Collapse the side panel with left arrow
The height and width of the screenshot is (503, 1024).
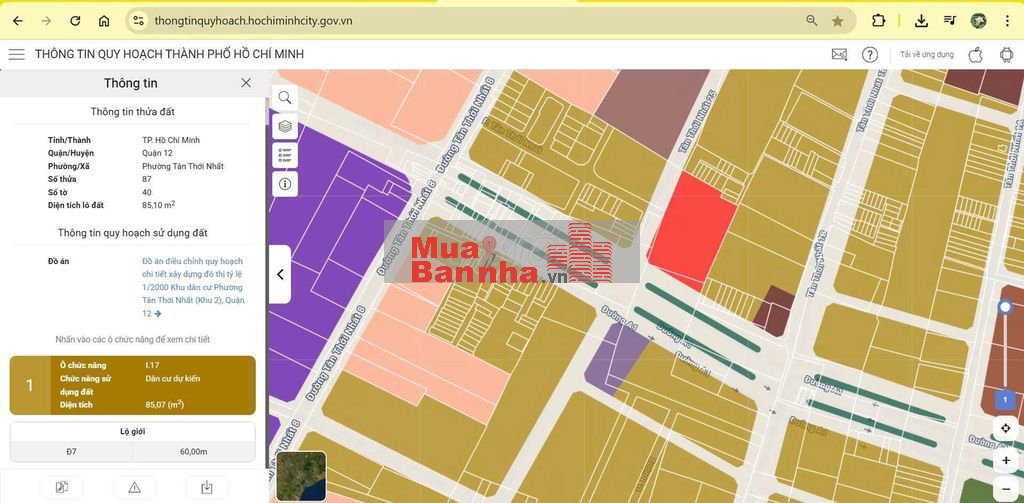coord(280,274)
